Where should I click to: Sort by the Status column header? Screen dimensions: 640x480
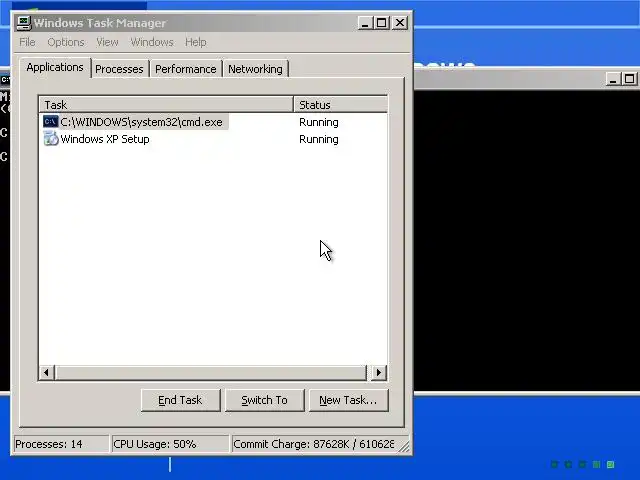point(340,104)
